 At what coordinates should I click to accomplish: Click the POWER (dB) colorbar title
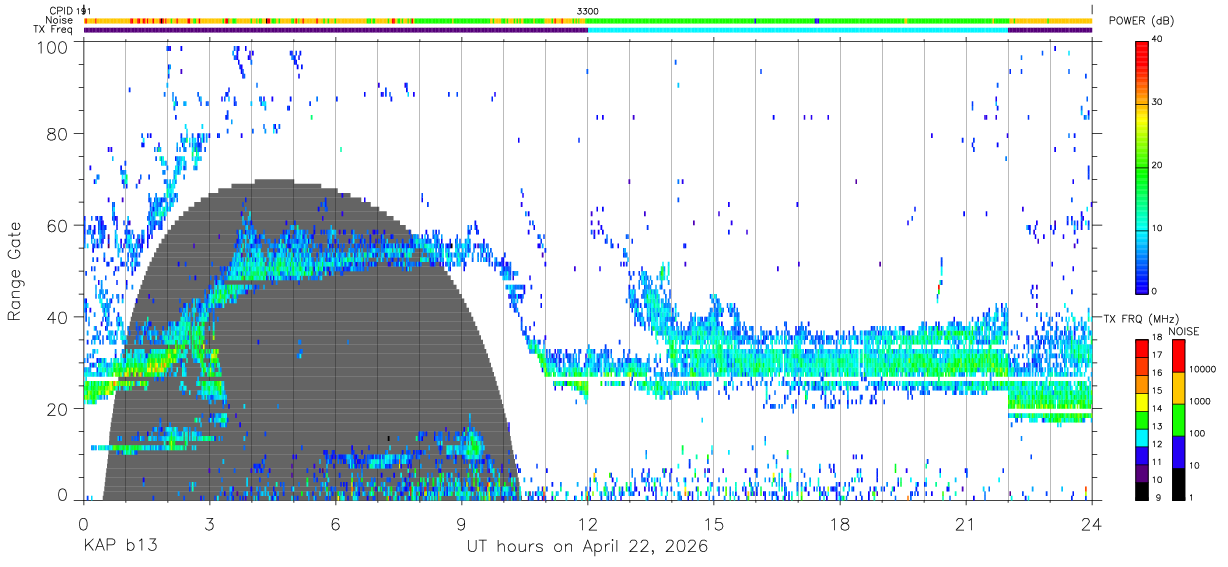click(1141, 21)
